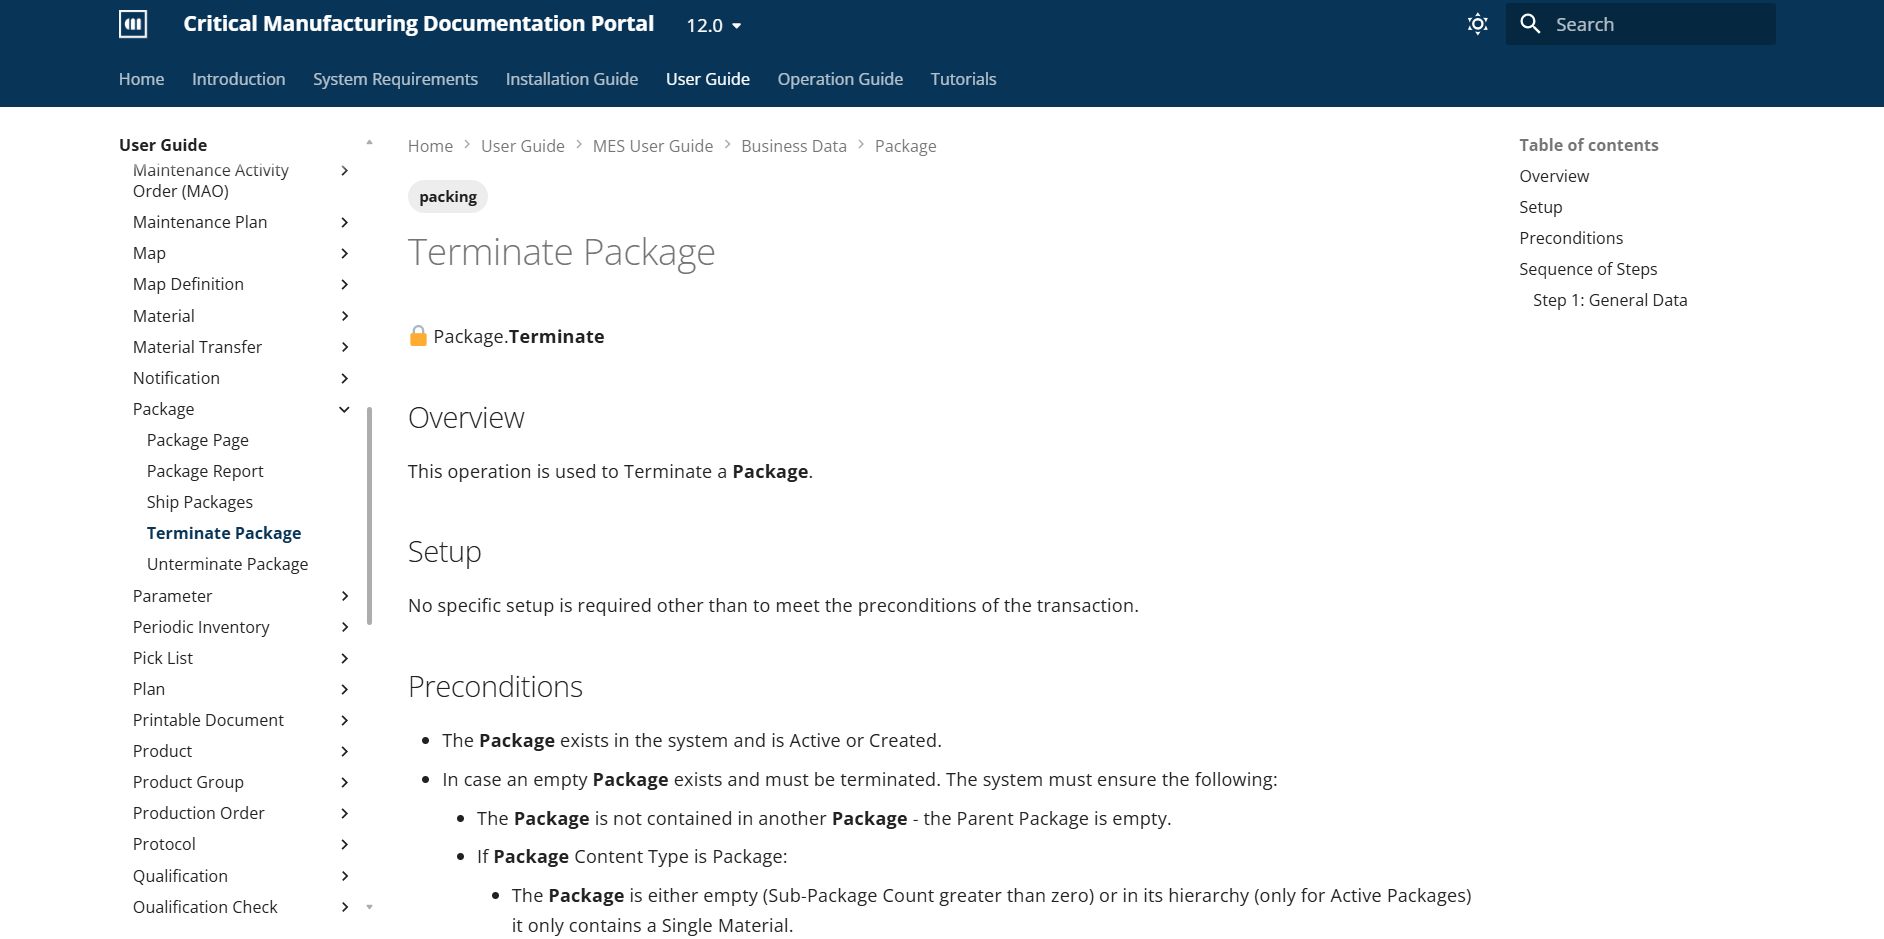
Task: Open the 12.0 version dropdown
Action: [714, 25]
